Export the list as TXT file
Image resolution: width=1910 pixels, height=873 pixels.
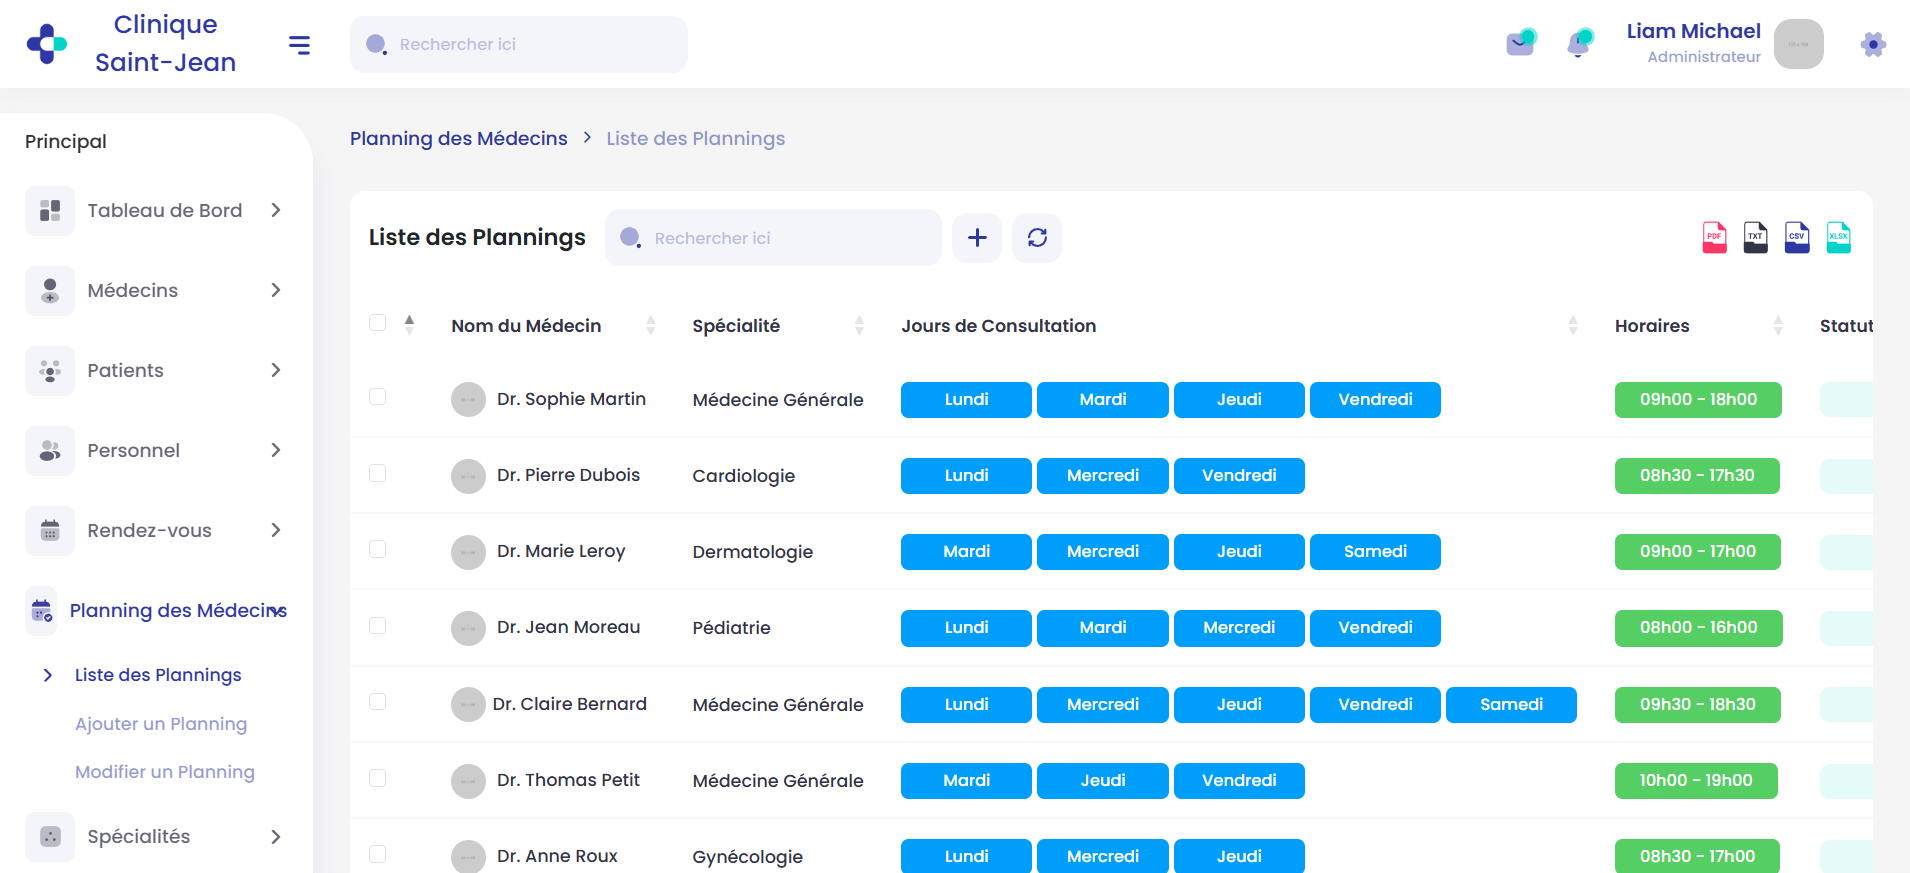pyautogui.click(x=1755, y=237)
